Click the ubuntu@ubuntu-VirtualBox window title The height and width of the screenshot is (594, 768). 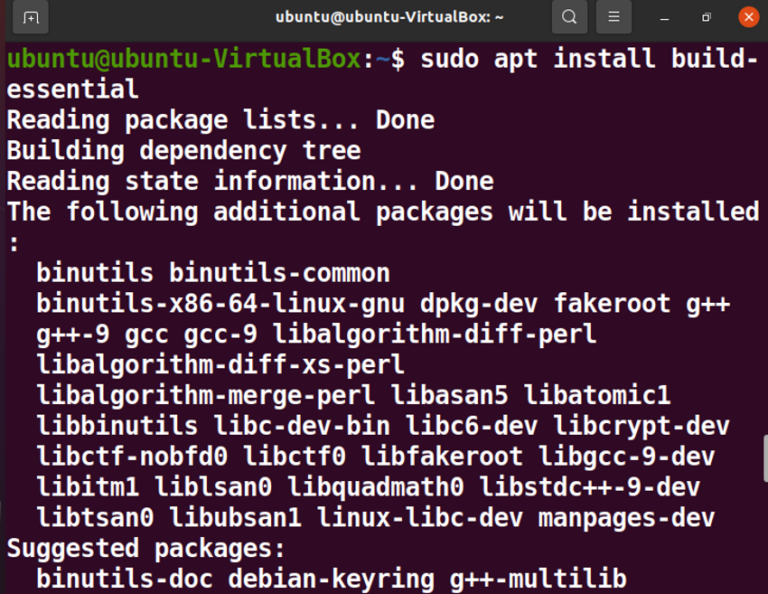(389, 18)
